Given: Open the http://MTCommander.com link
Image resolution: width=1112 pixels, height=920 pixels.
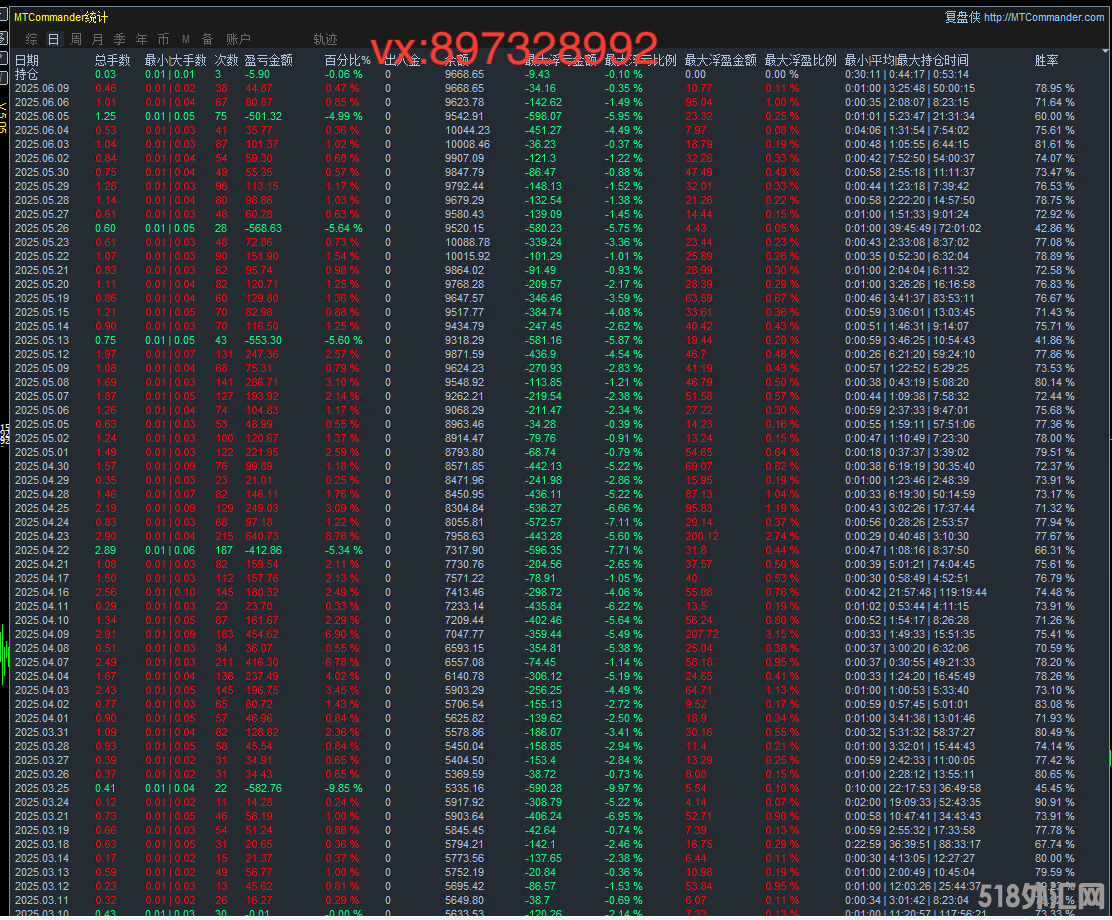Looking at the screenshot, I should point(1044,17).
